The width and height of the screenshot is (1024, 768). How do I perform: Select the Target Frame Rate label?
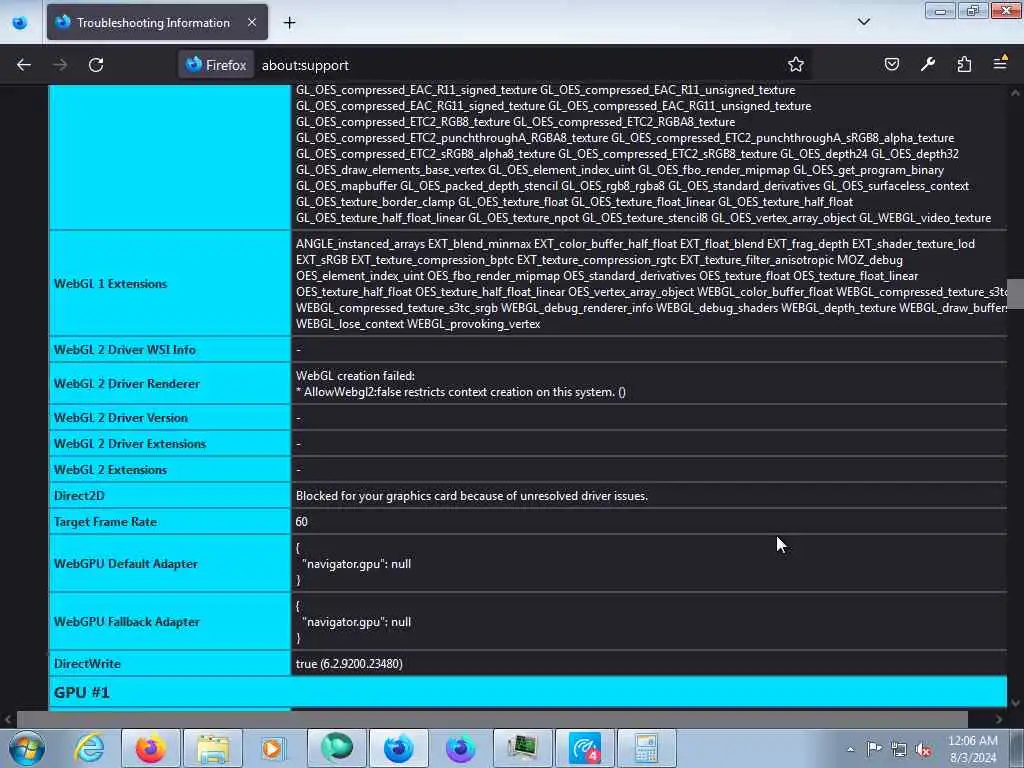(x=105, y=522)
